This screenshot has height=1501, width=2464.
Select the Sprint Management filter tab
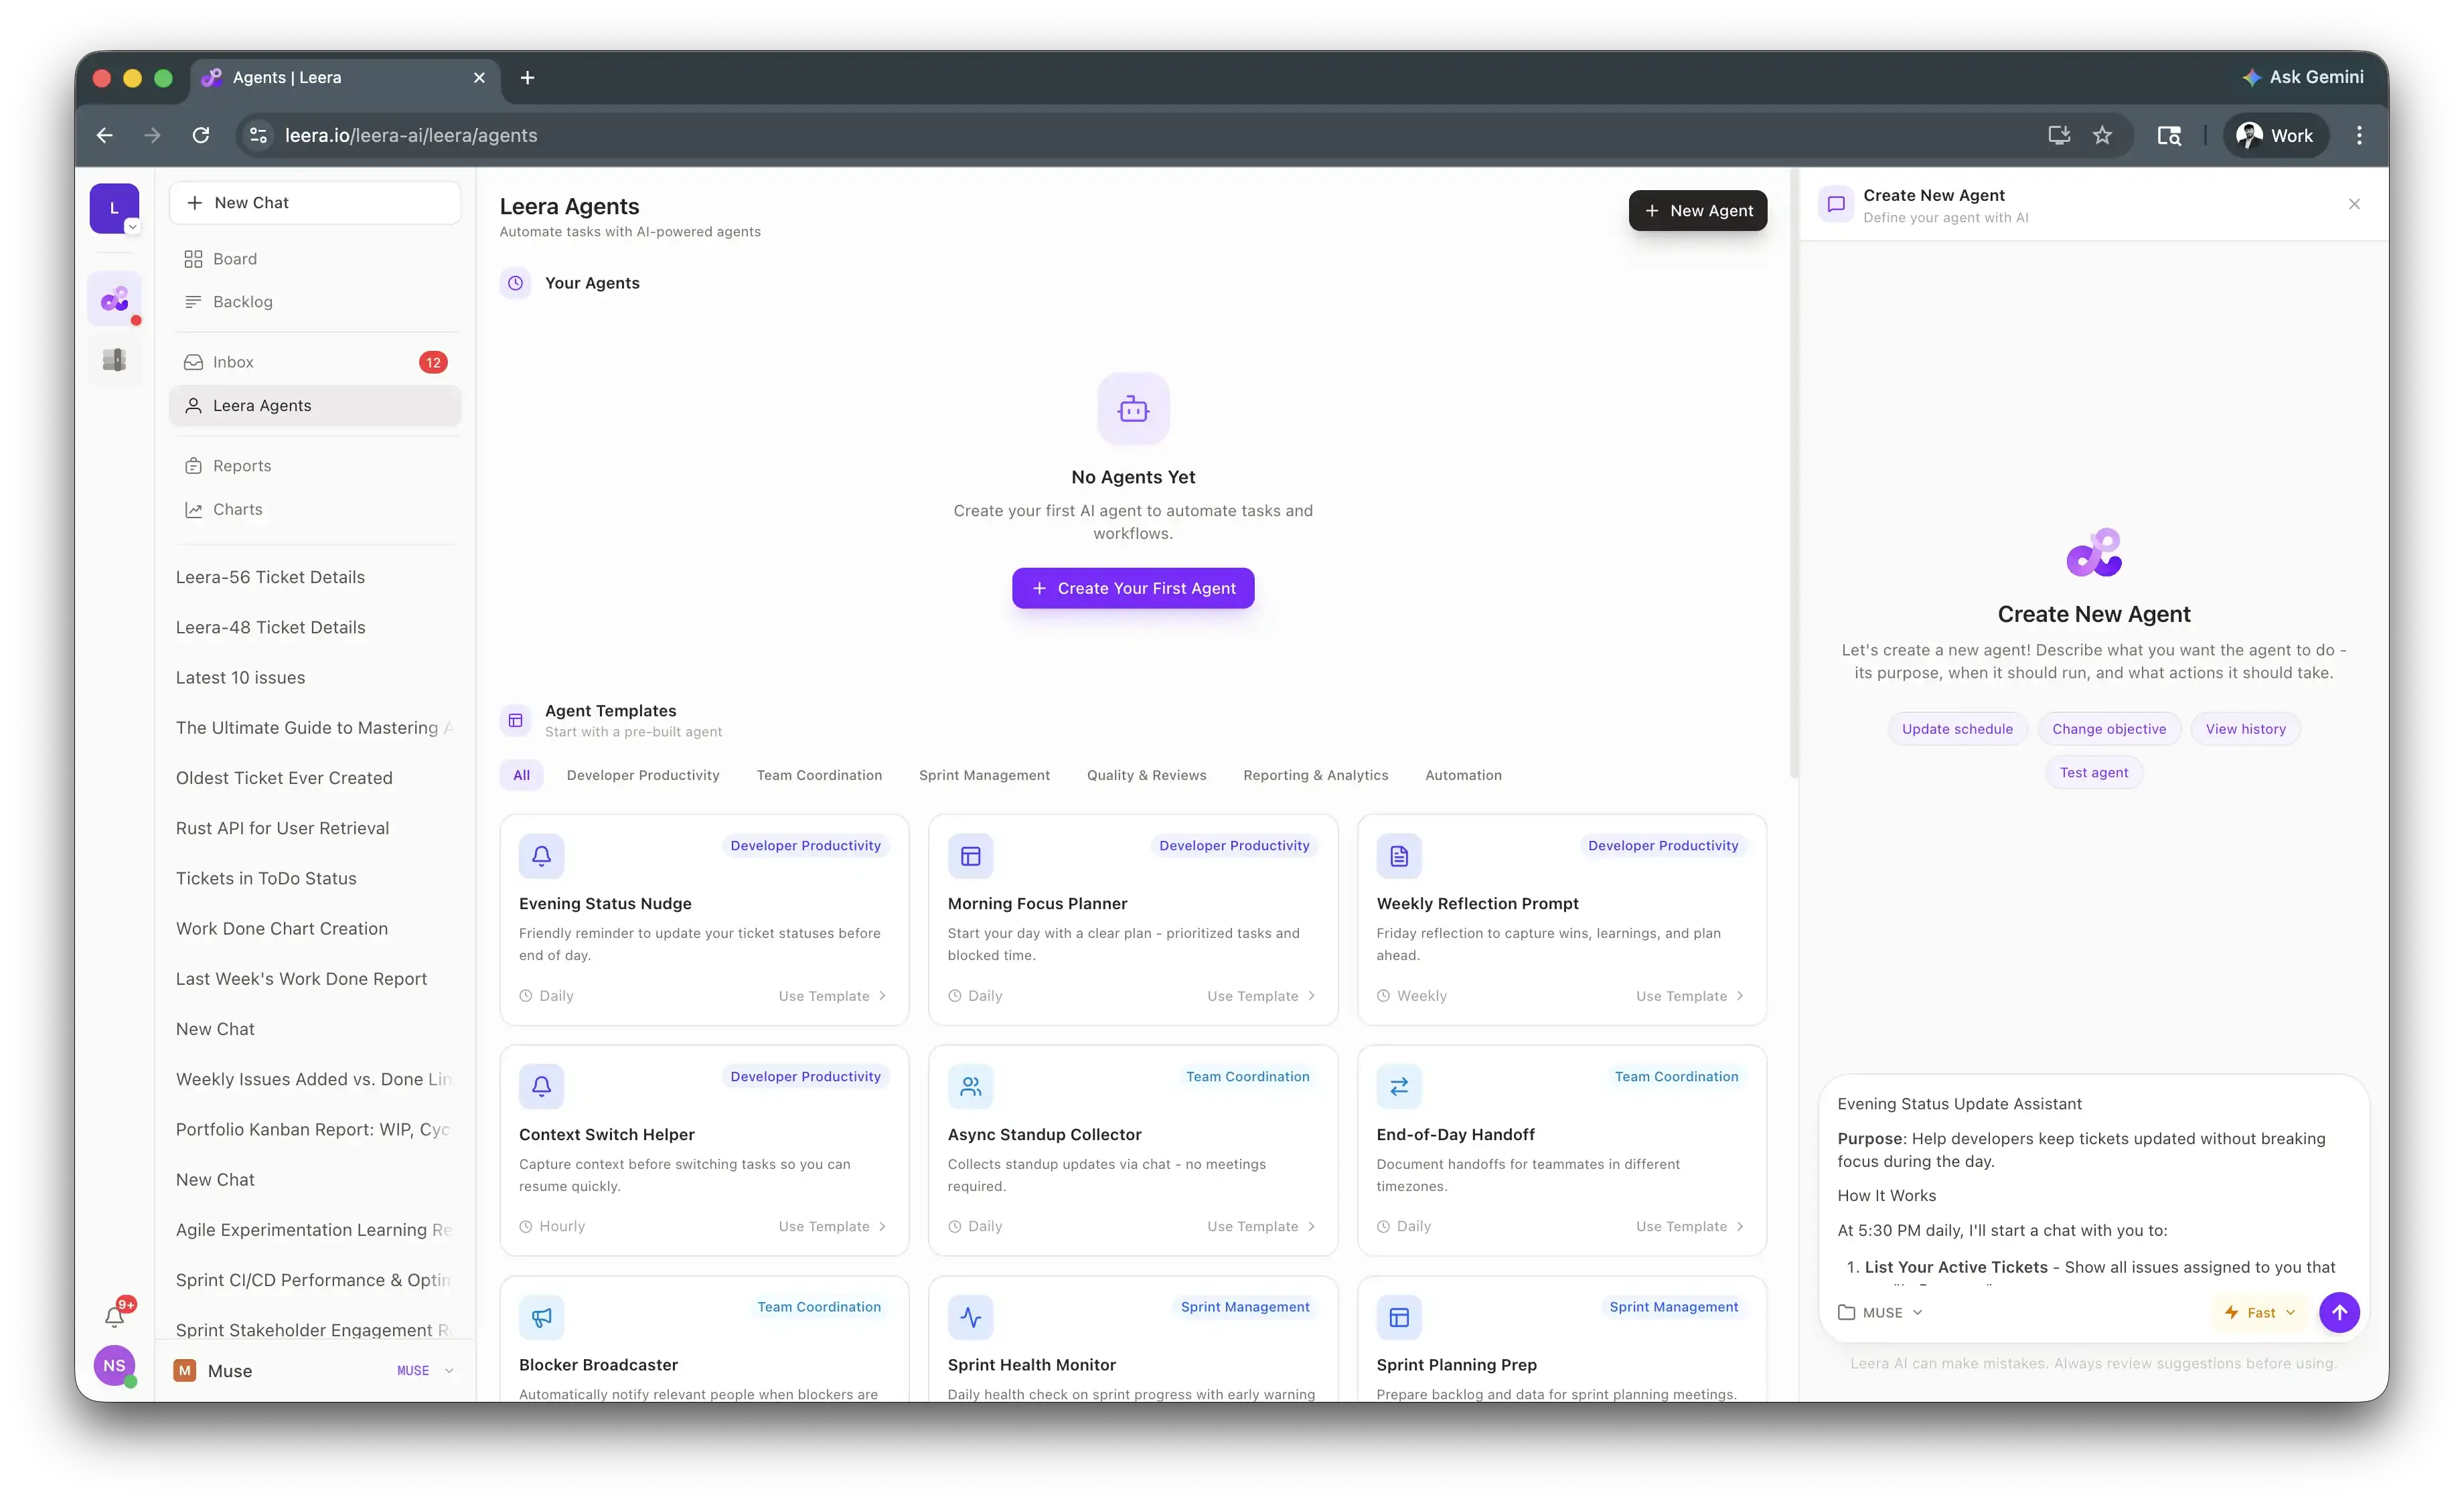(x=984, y=775)
